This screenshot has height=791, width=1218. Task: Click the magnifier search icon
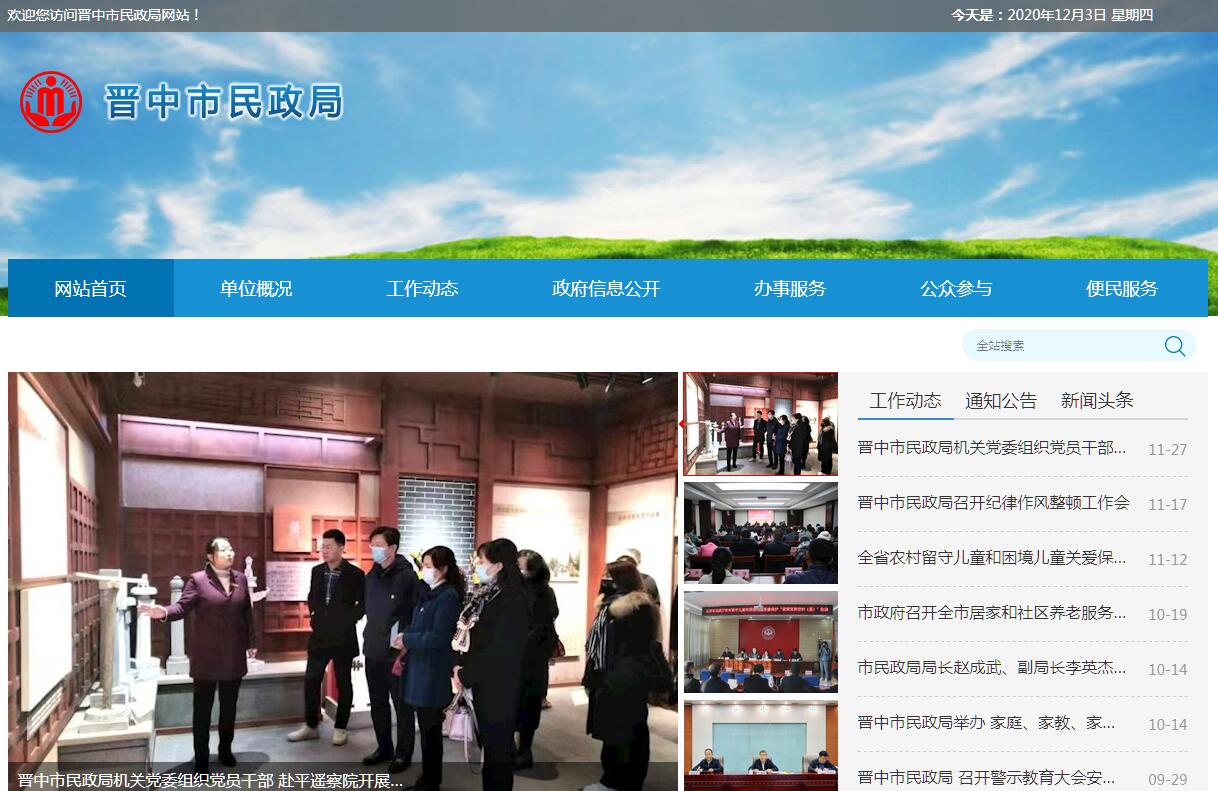[x=1174, y=346]
